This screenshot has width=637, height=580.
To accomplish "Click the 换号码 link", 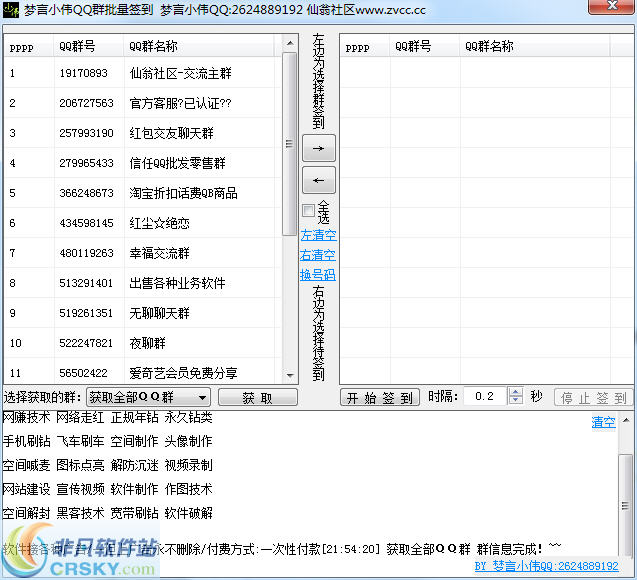I will click(x=318, y=275).
